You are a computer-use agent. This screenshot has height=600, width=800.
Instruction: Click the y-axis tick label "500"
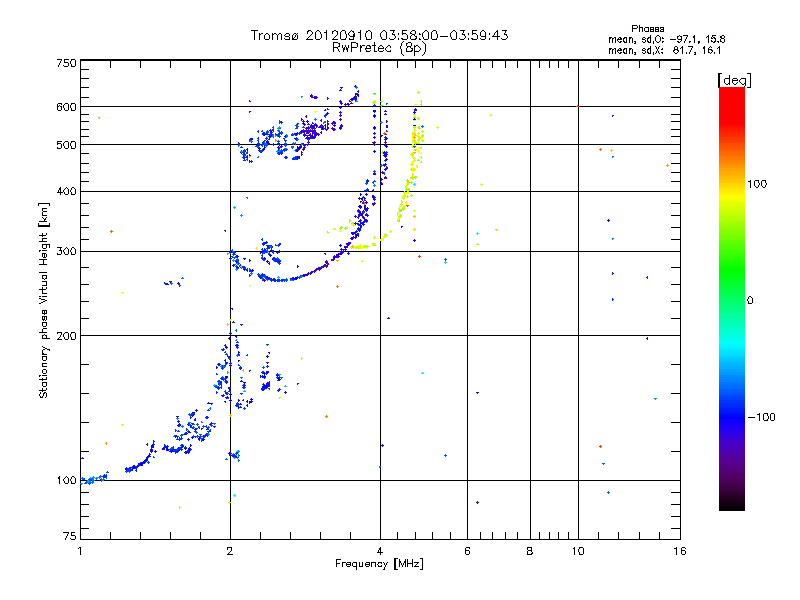(x=66, y=145)
